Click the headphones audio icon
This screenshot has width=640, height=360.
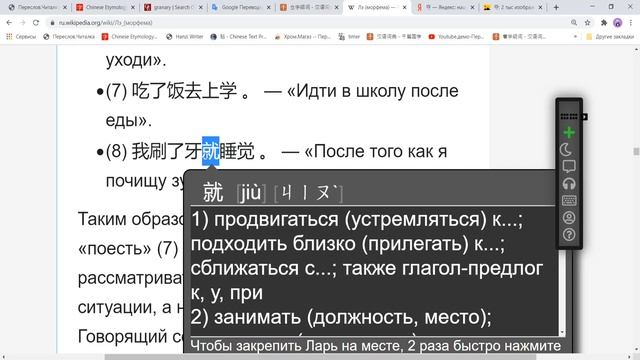pyautogui.click(x=569, y=184)
